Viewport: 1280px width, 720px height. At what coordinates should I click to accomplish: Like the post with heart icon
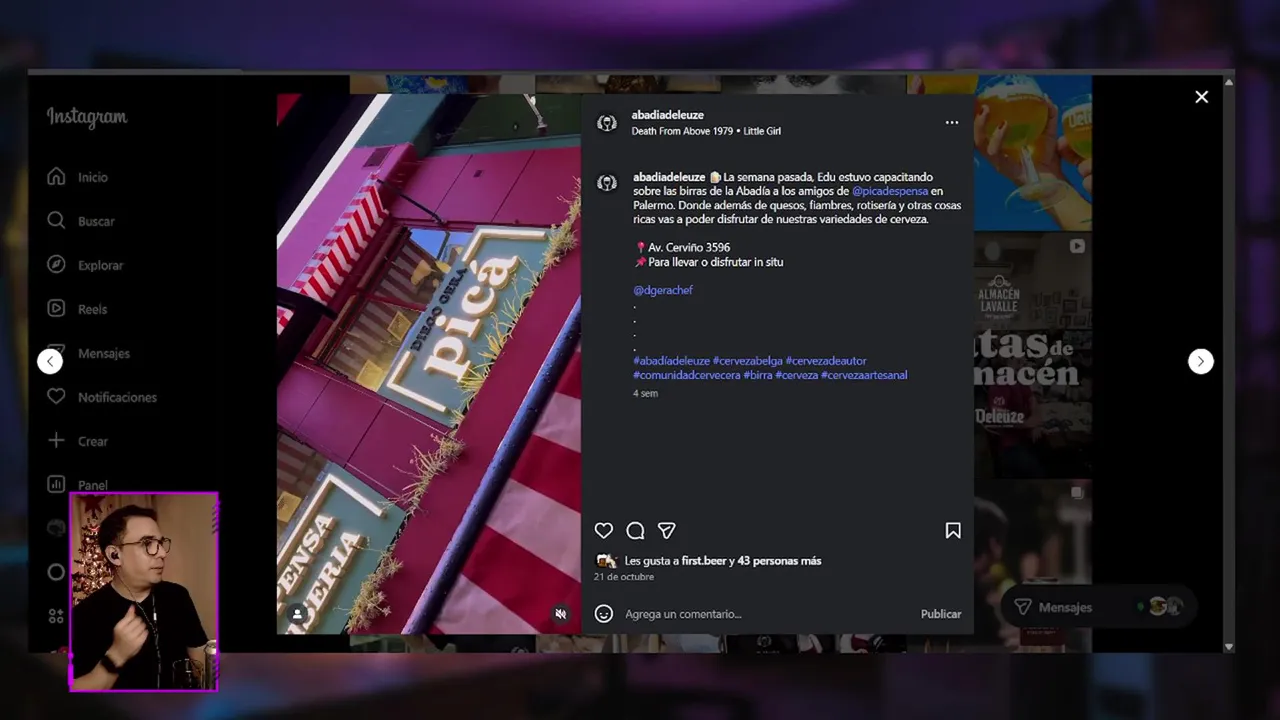(604, 531)
